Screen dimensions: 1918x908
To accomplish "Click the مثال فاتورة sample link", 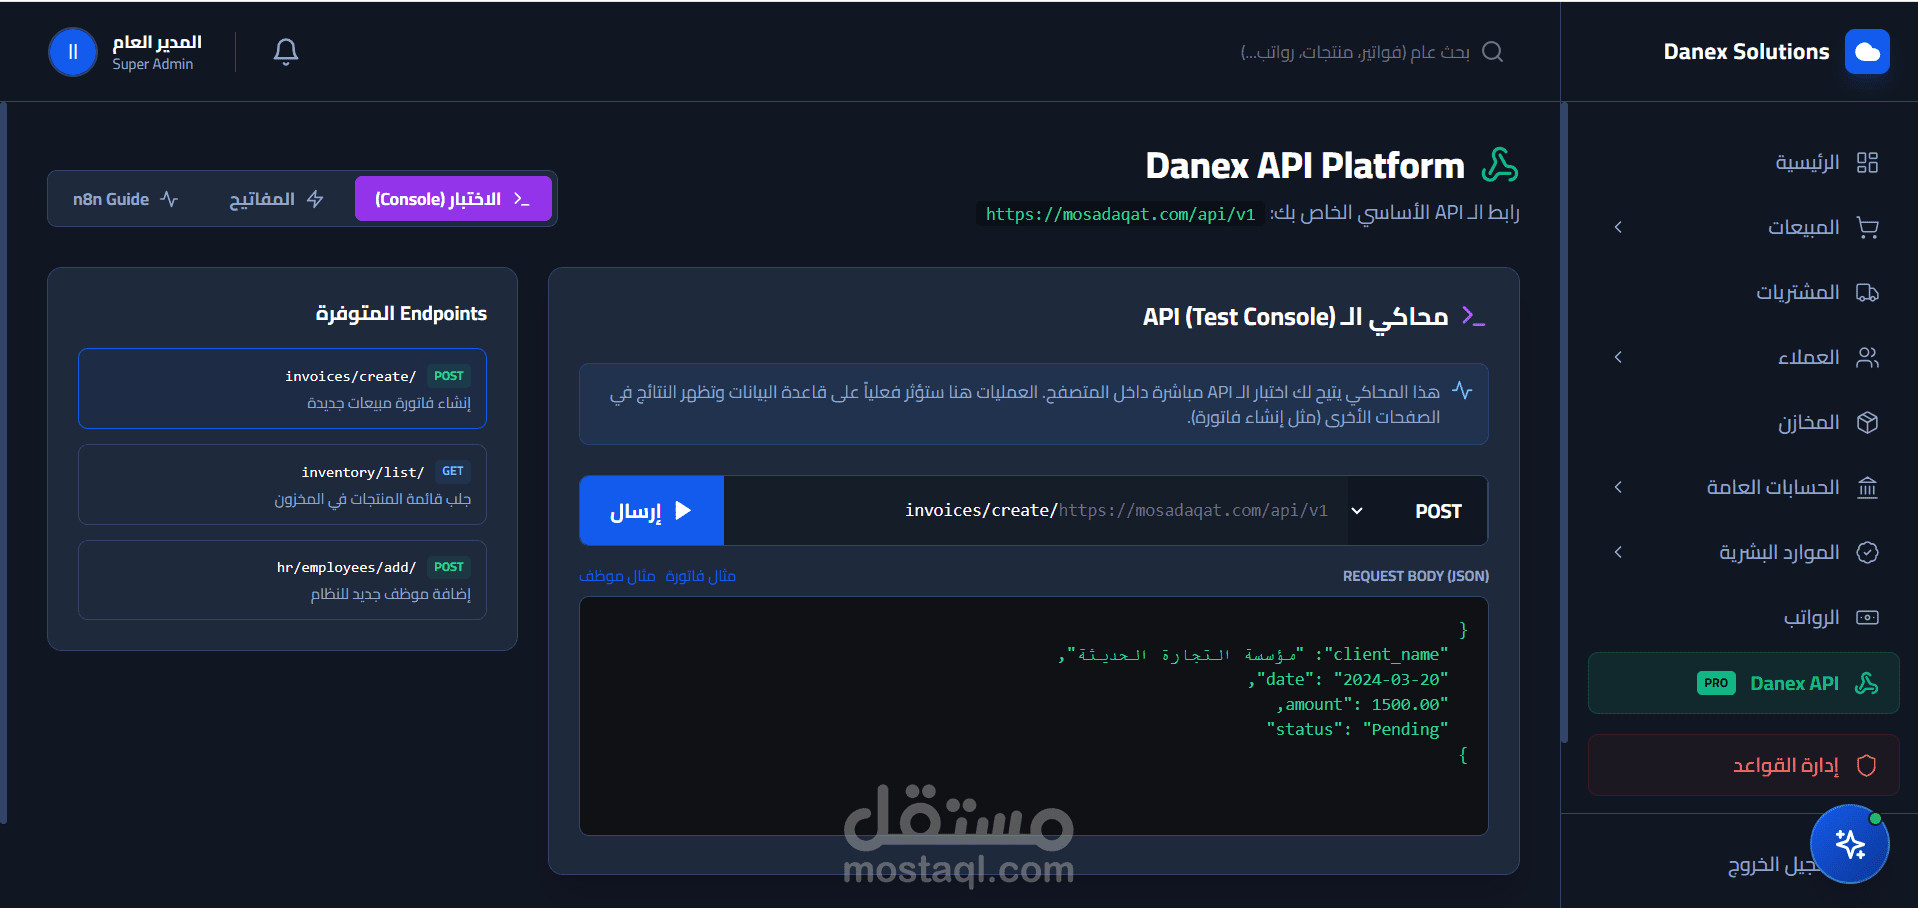I will 700,576.
